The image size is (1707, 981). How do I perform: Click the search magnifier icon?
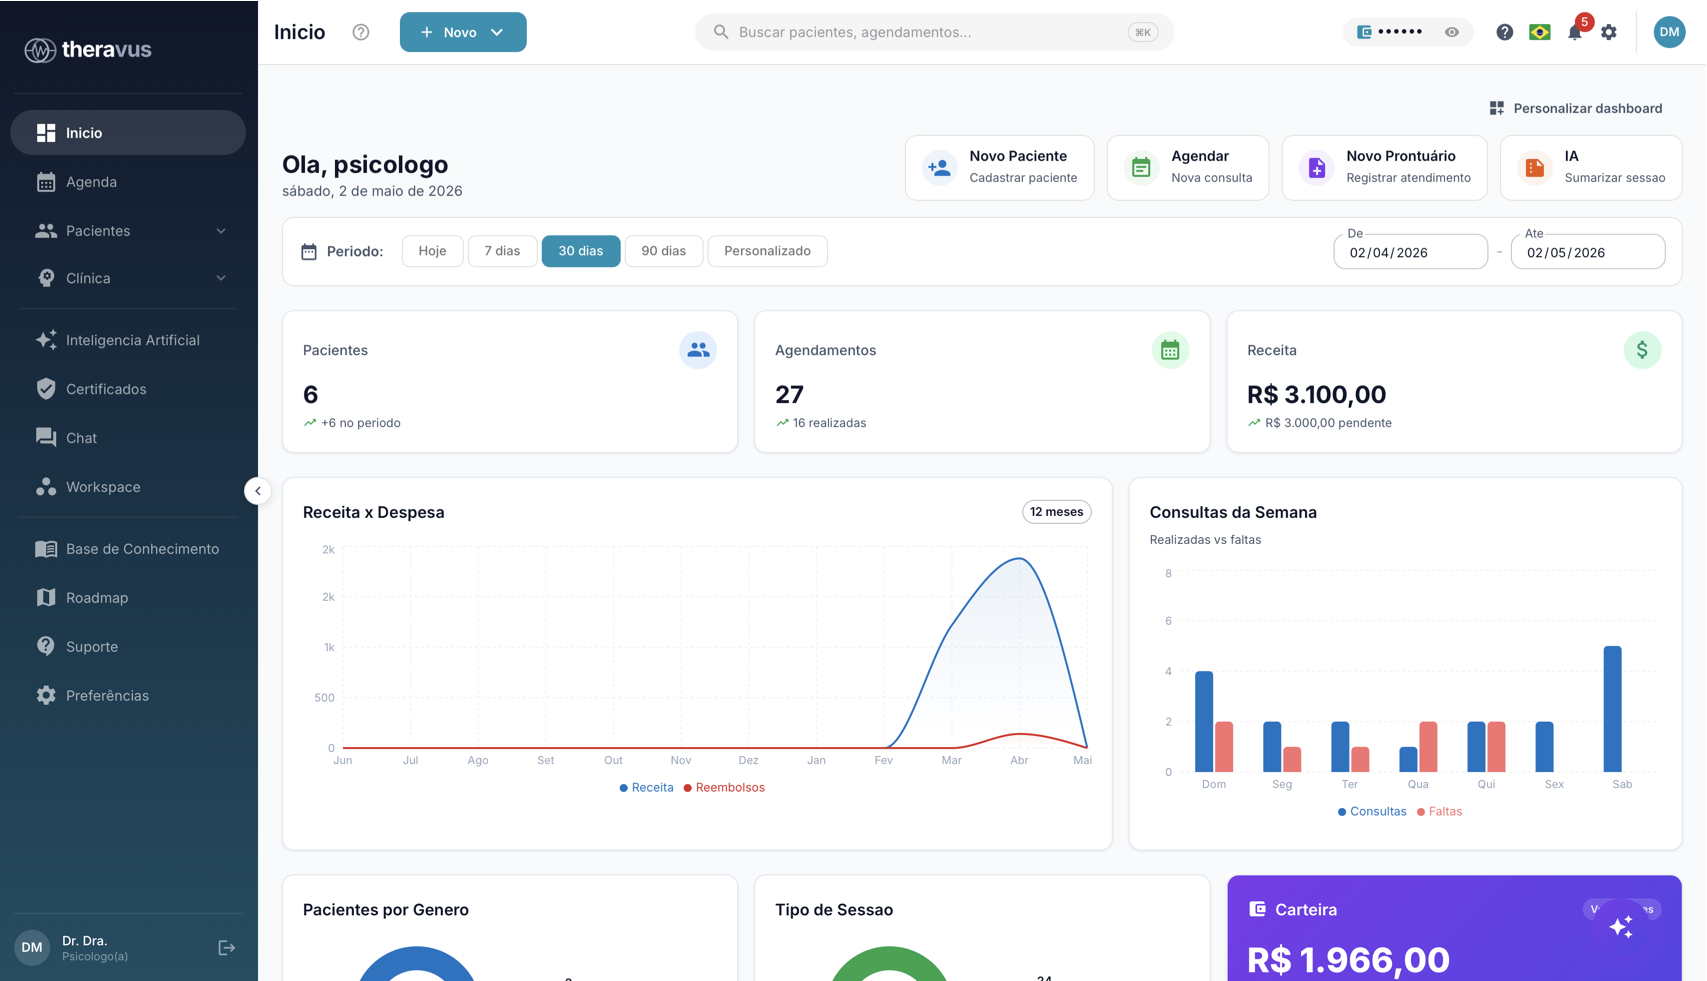tap(720, 32)
